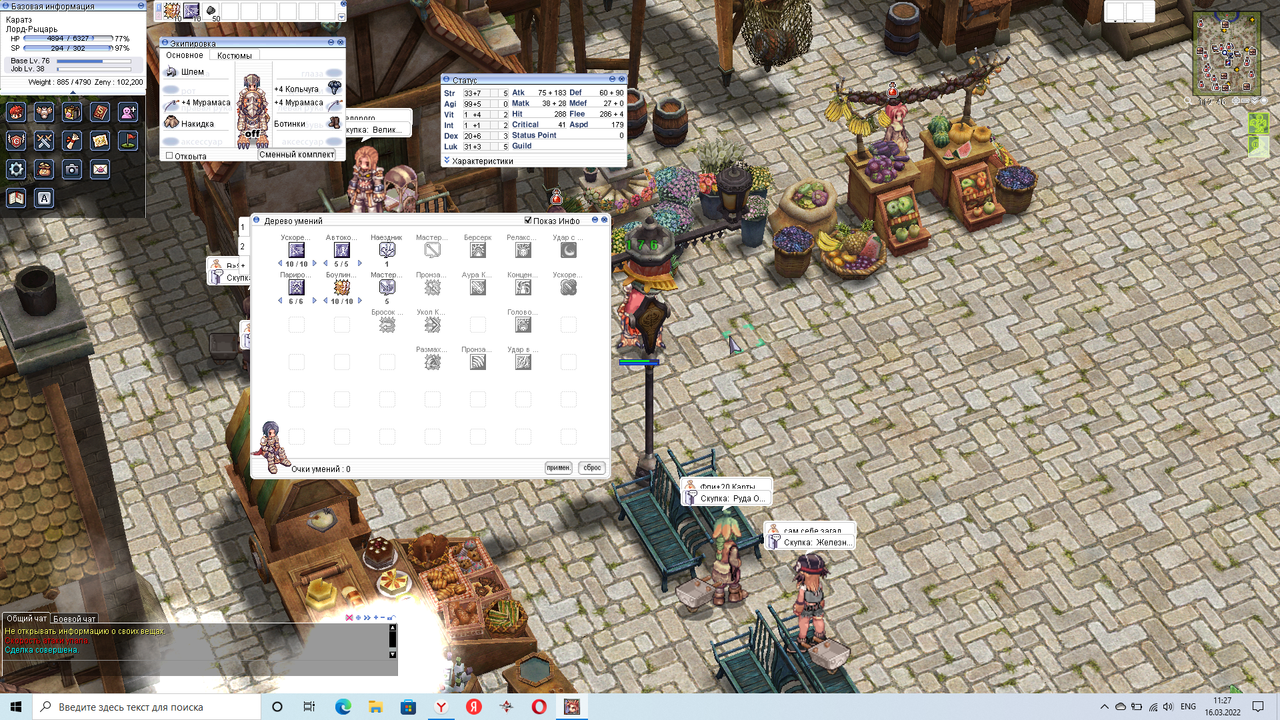Toggle the Открыта checkbox in the equipment window
The height and width of the screenshot is (720, 1280).
[170, 156]
